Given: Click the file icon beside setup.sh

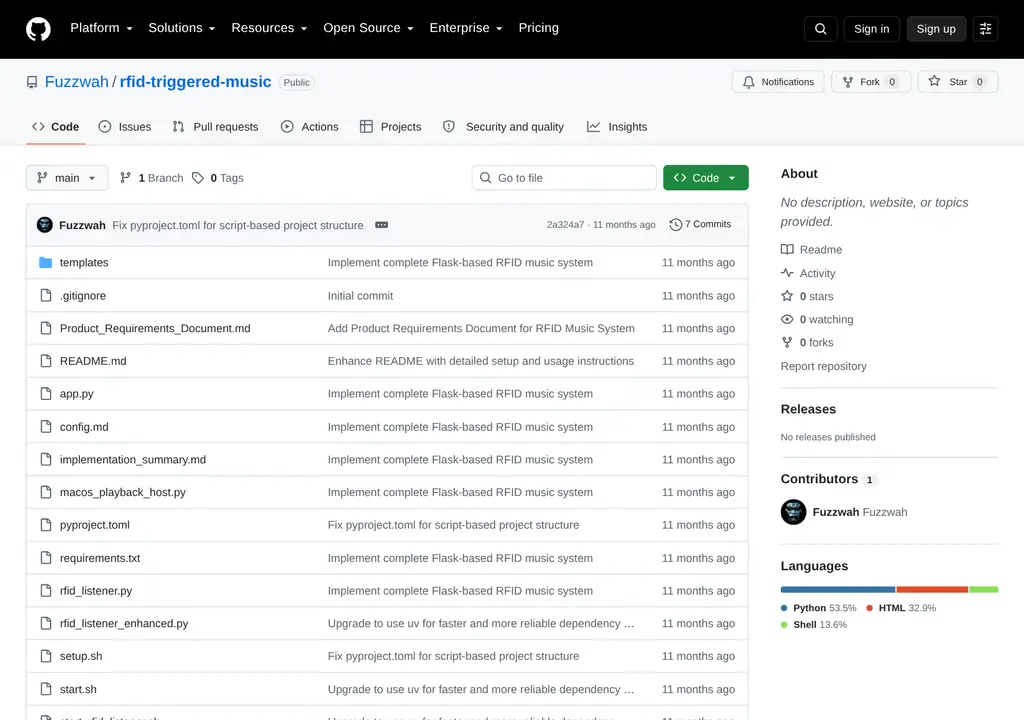Looking at the screenshot, I should [x=46, y=656].
